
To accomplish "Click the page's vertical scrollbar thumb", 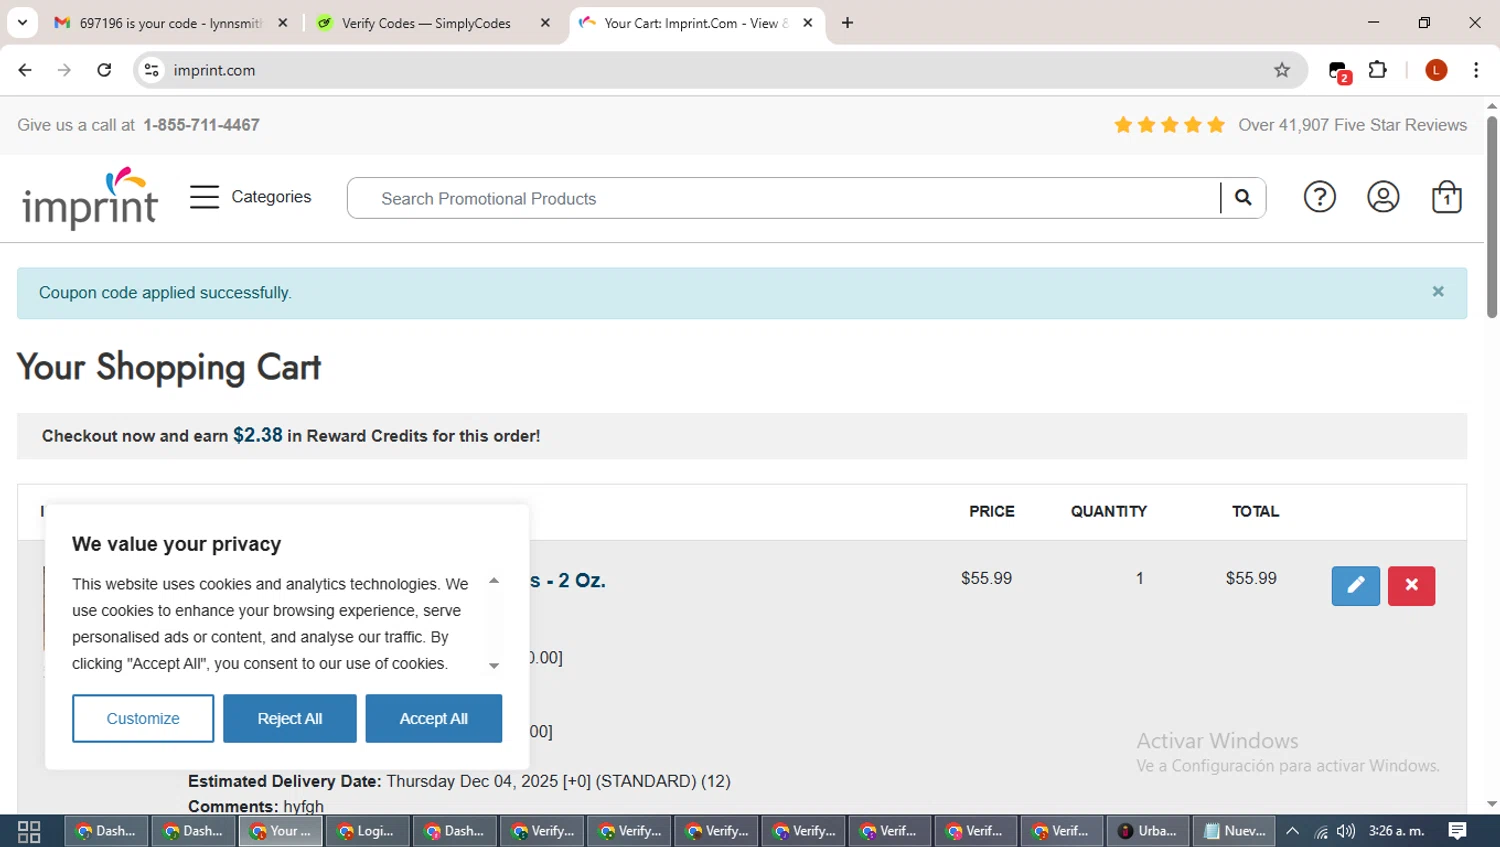I will tap(1492, 217).
